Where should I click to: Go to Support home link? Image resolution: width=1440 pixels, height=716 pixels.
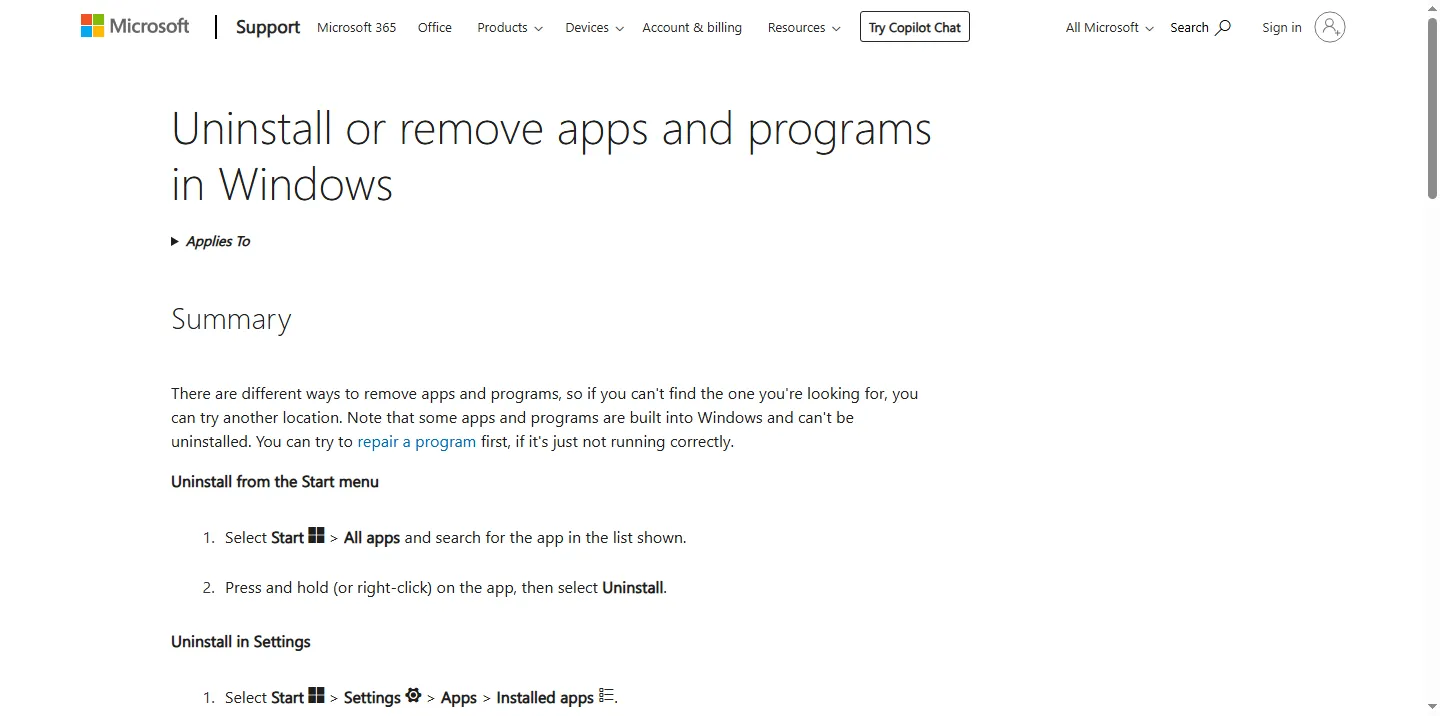tap(268, 27)
